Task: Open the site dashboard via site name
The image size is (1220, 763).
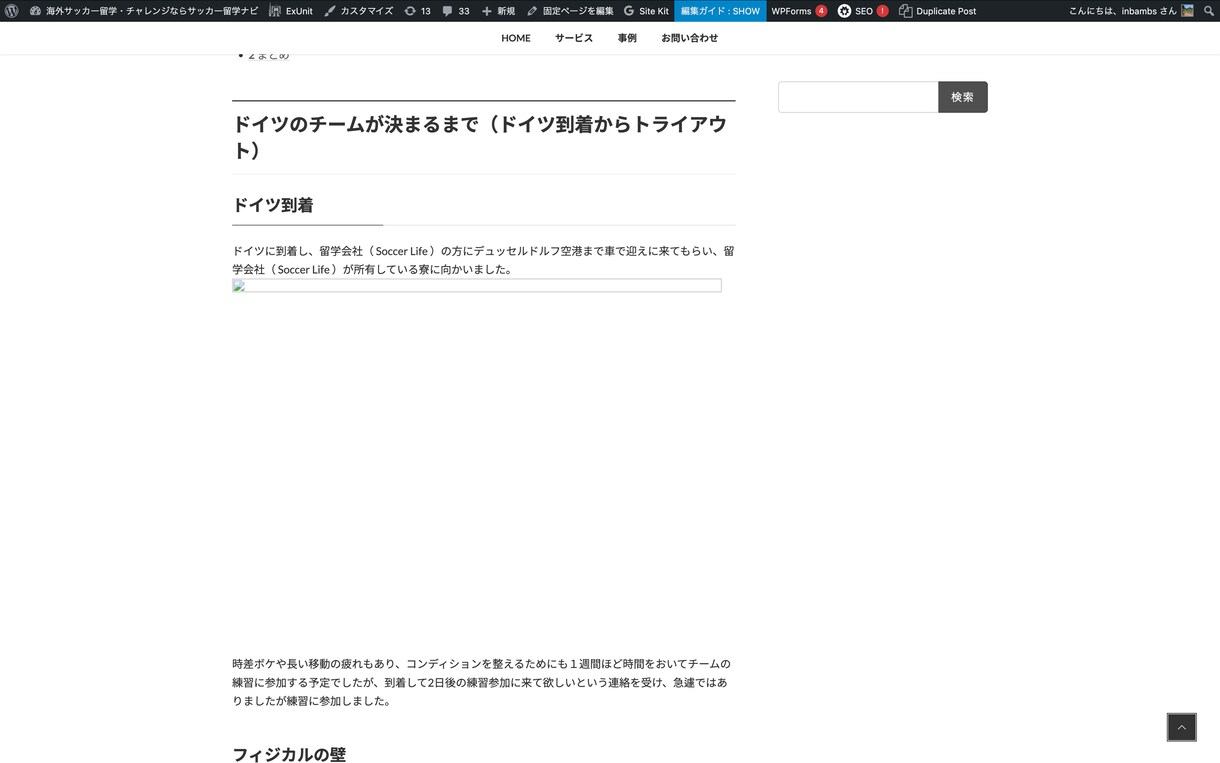Action: [143, 11]
